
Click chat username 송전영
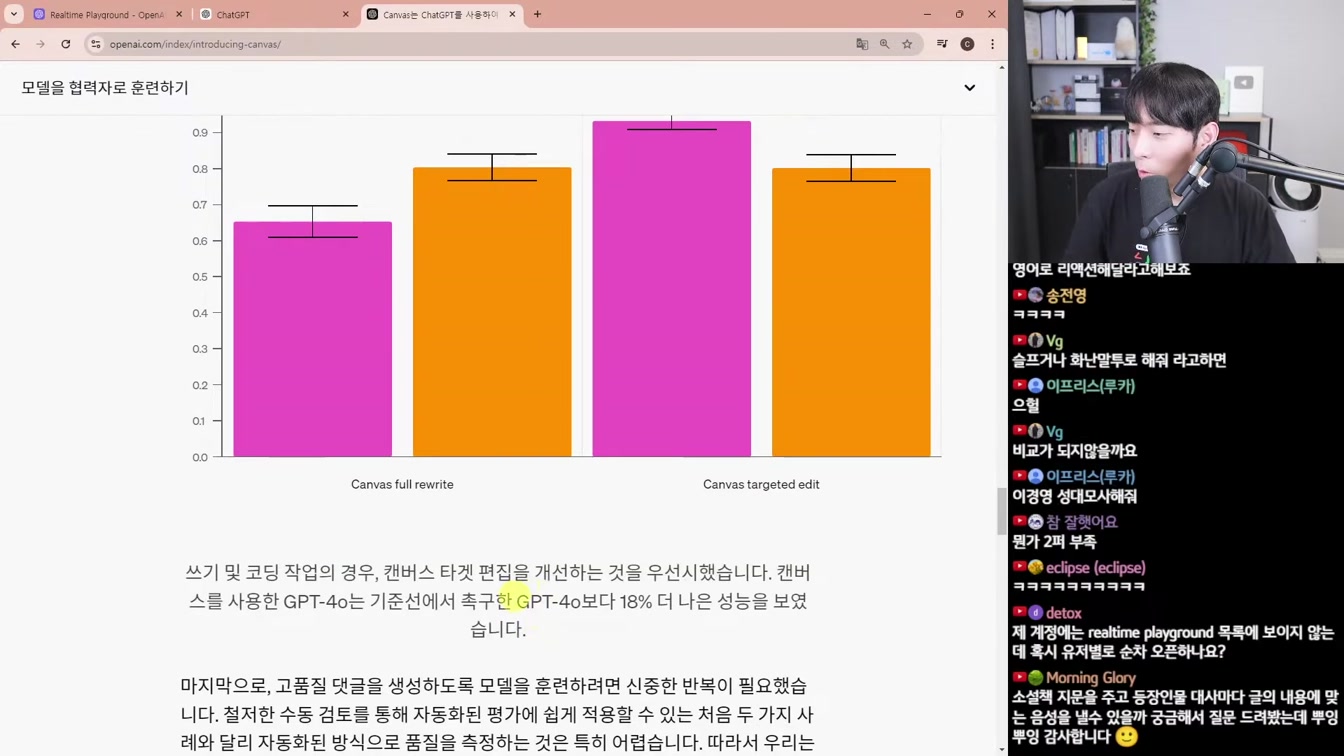pyautogui.click(x=1066, y=295)
